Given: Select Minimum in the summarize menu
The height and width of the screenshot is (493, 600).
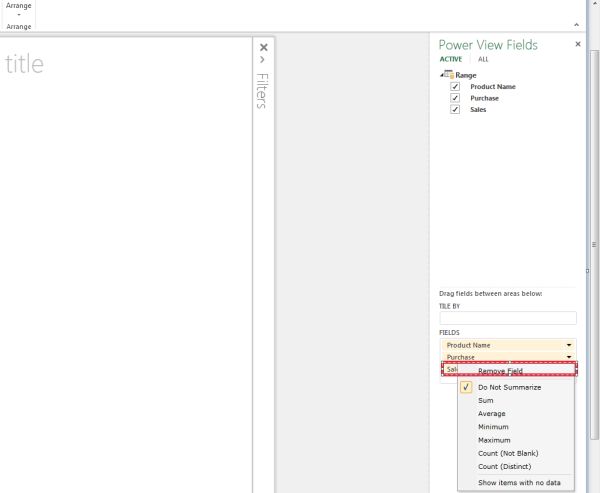Looking at the screenshot, I should click(x=493, y=427).
